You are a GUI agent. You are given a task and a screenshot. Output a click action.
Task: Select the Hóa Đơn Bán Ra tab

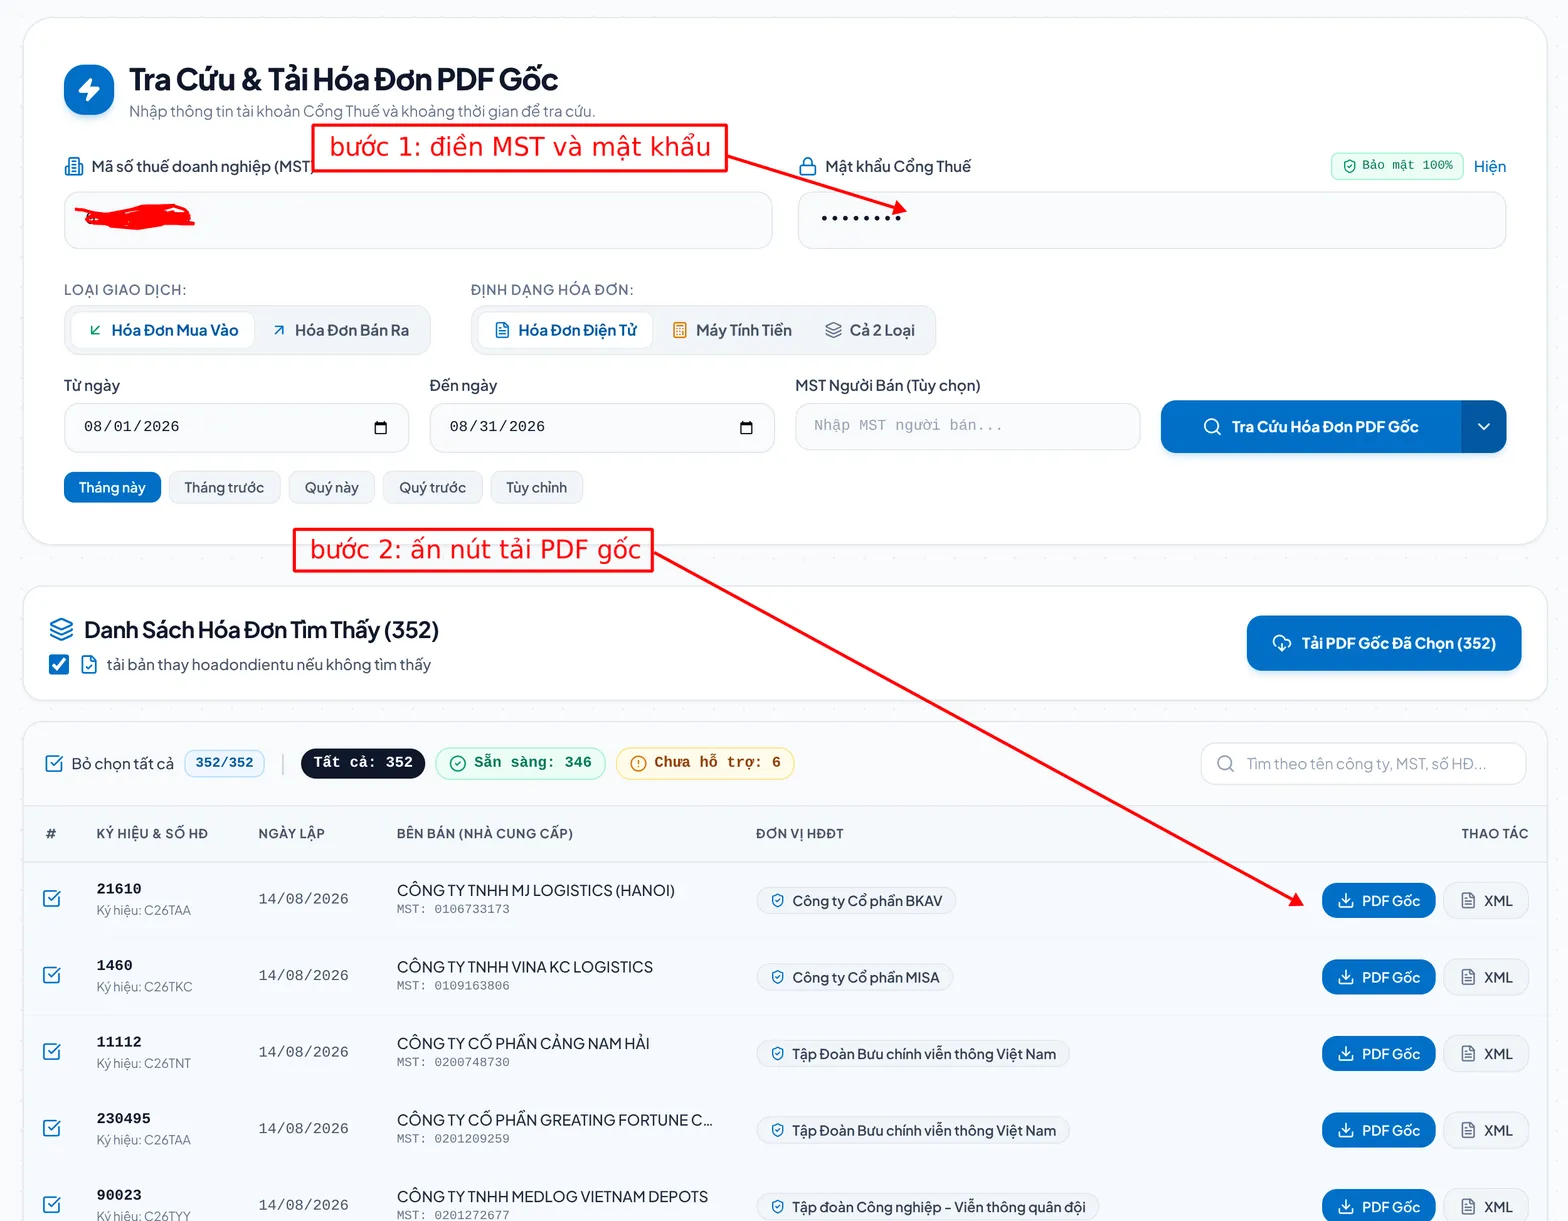pyautogui.click(x=341, y=330)
